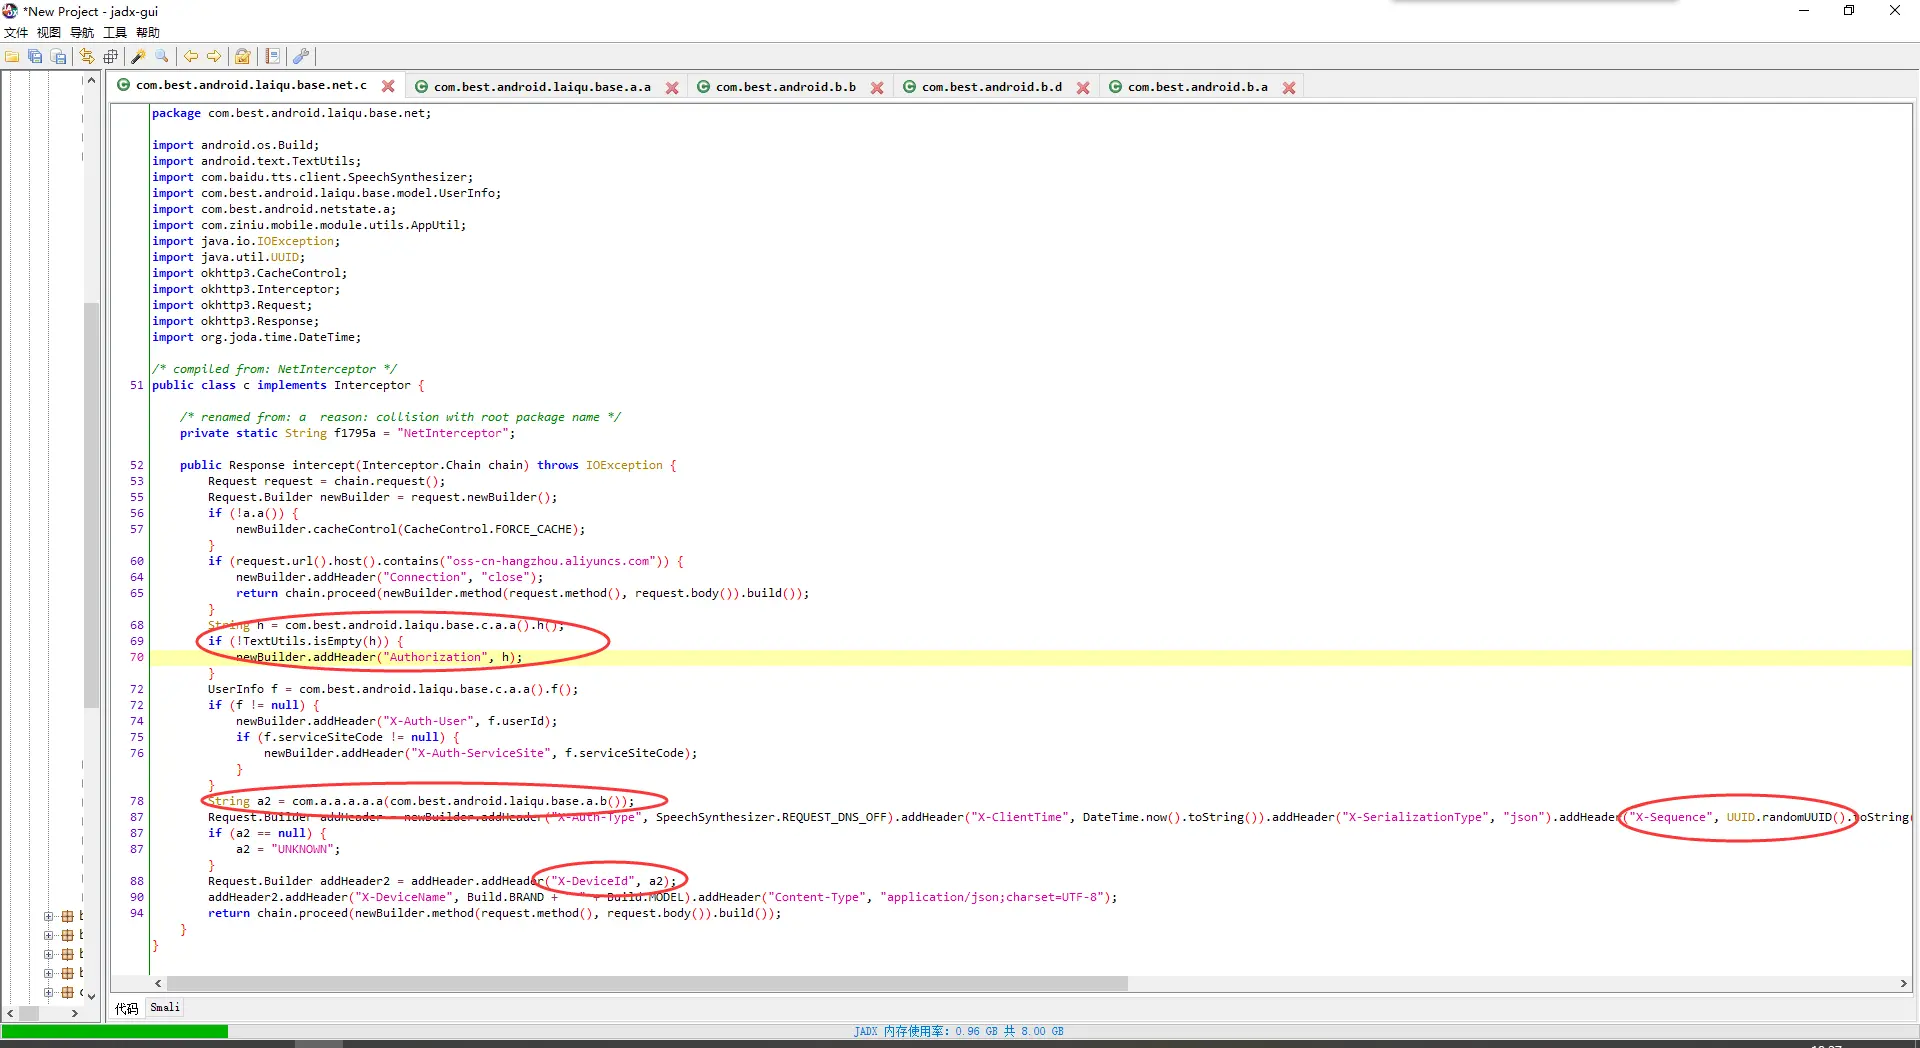This screenshot has width=1920, height=1048.
Task: Click the "X-Auth-User" addHeader line
Action: point(397,721)
